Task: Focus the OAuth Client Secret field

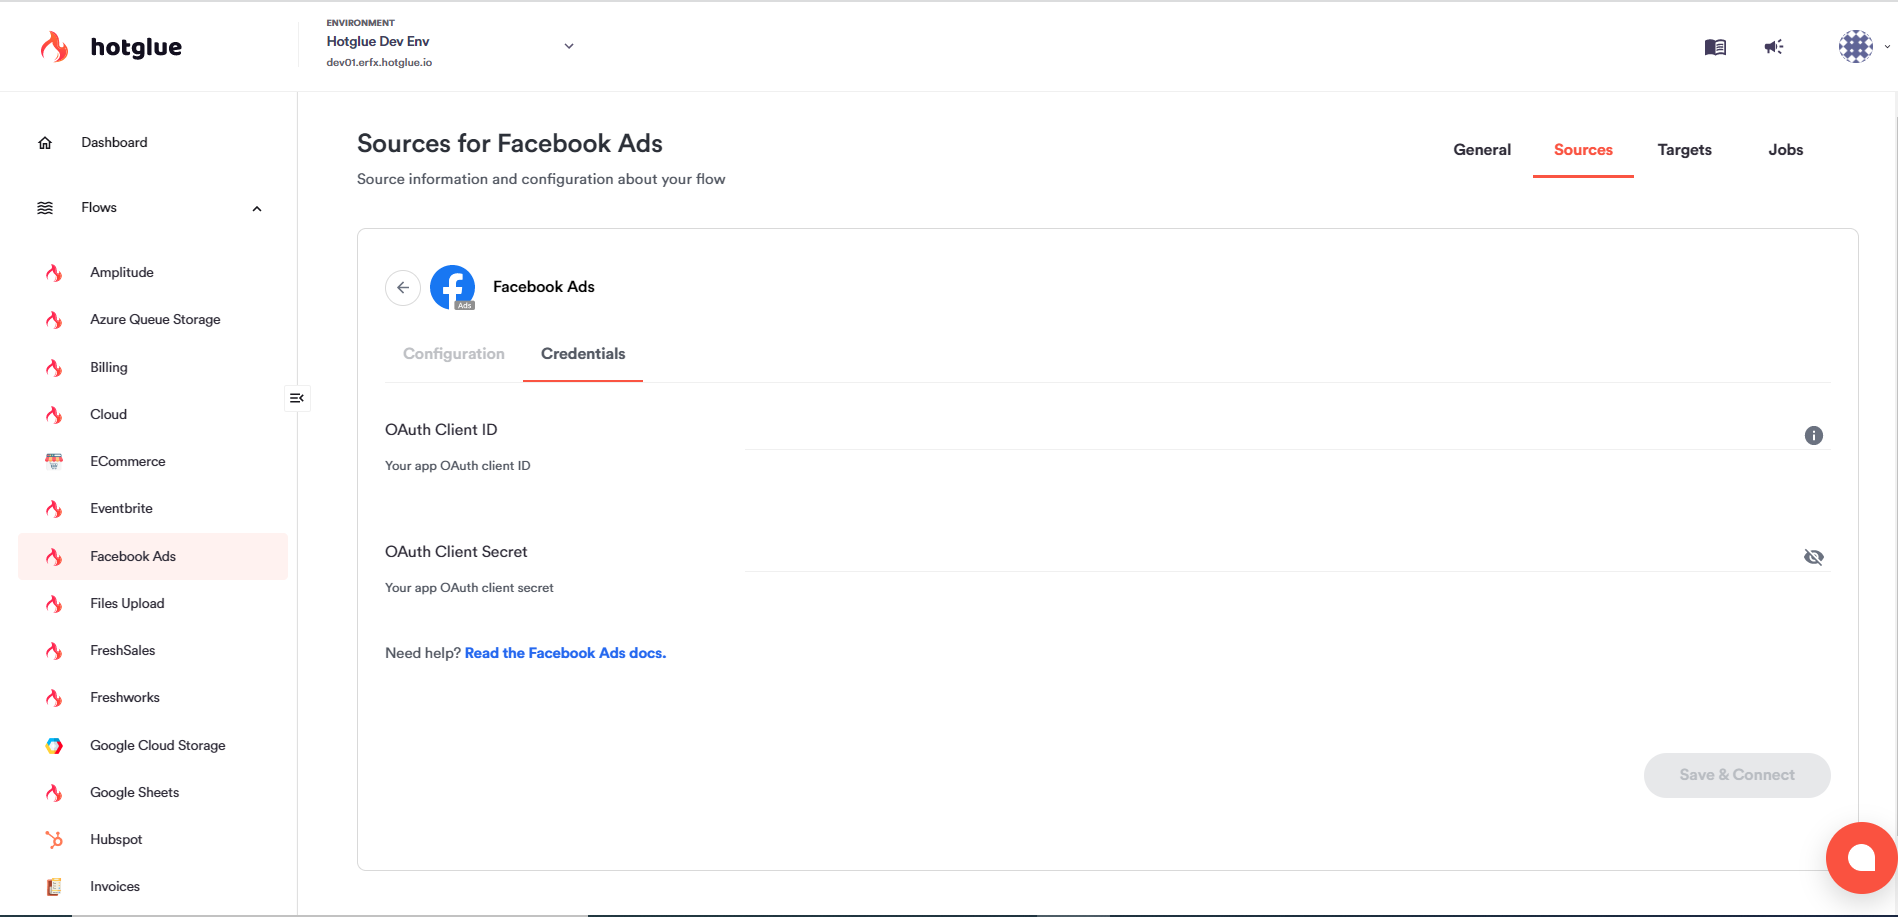Action: (1270, 557)
